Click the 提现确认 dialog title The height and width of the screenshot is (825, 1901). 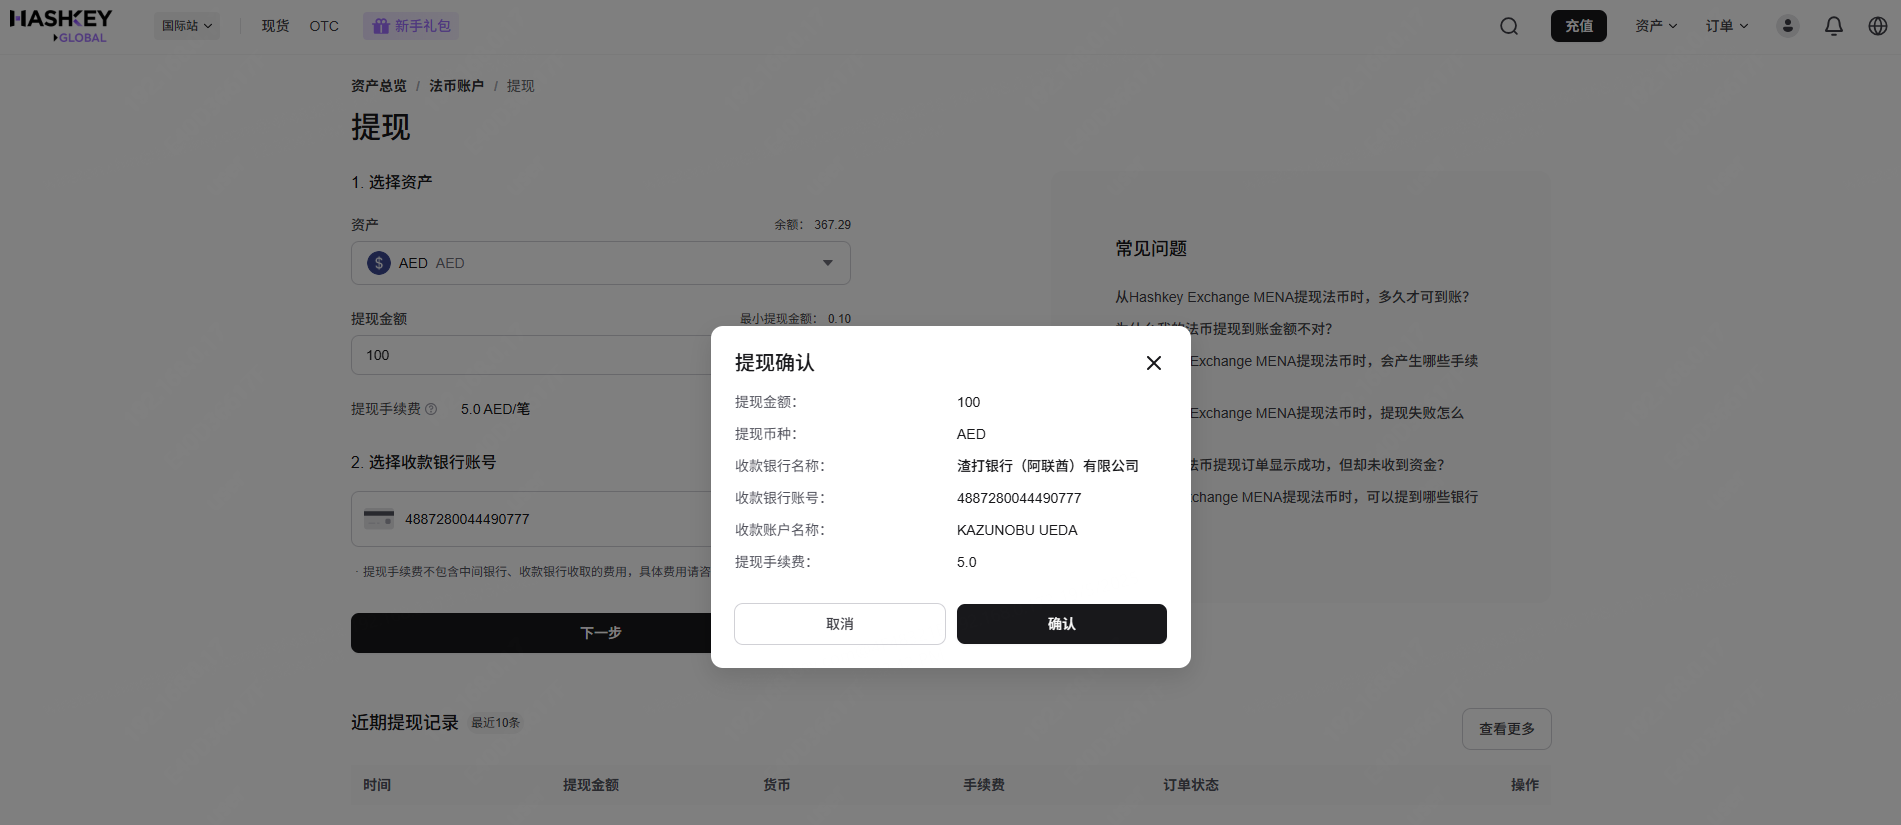tap(775, 363)
